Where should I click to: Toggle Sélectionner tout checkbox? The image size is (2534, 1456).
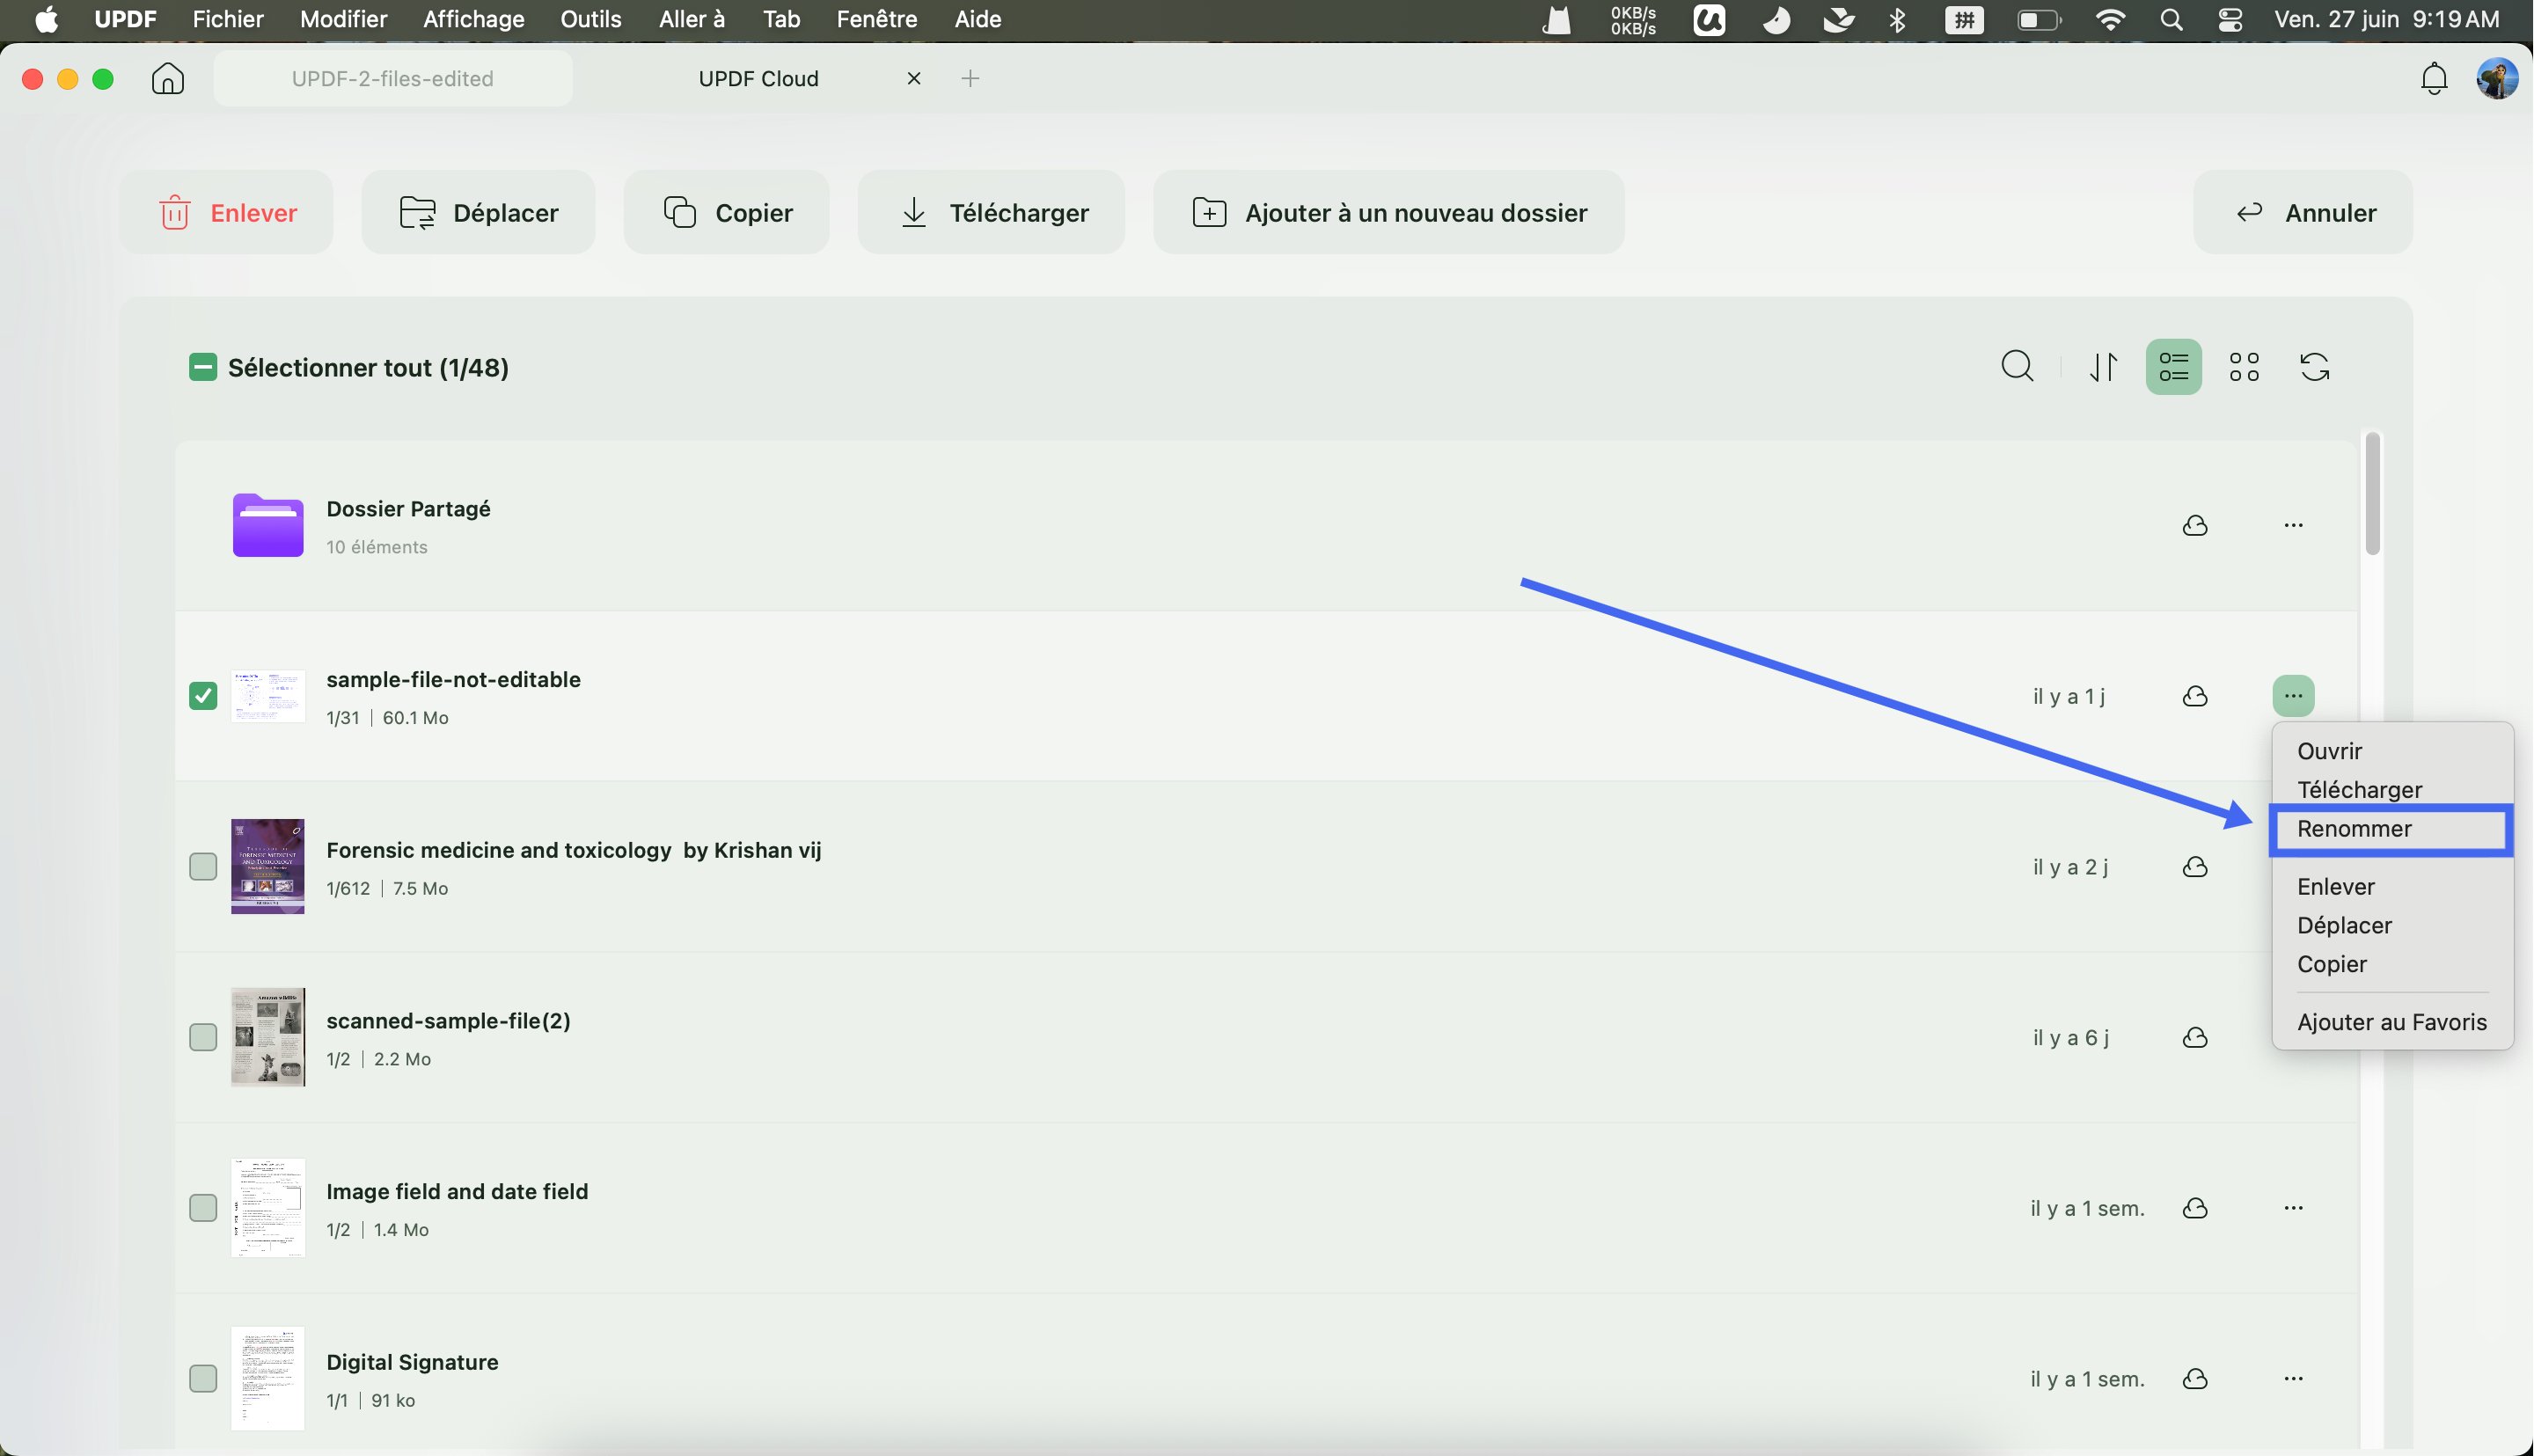[203, 367]
